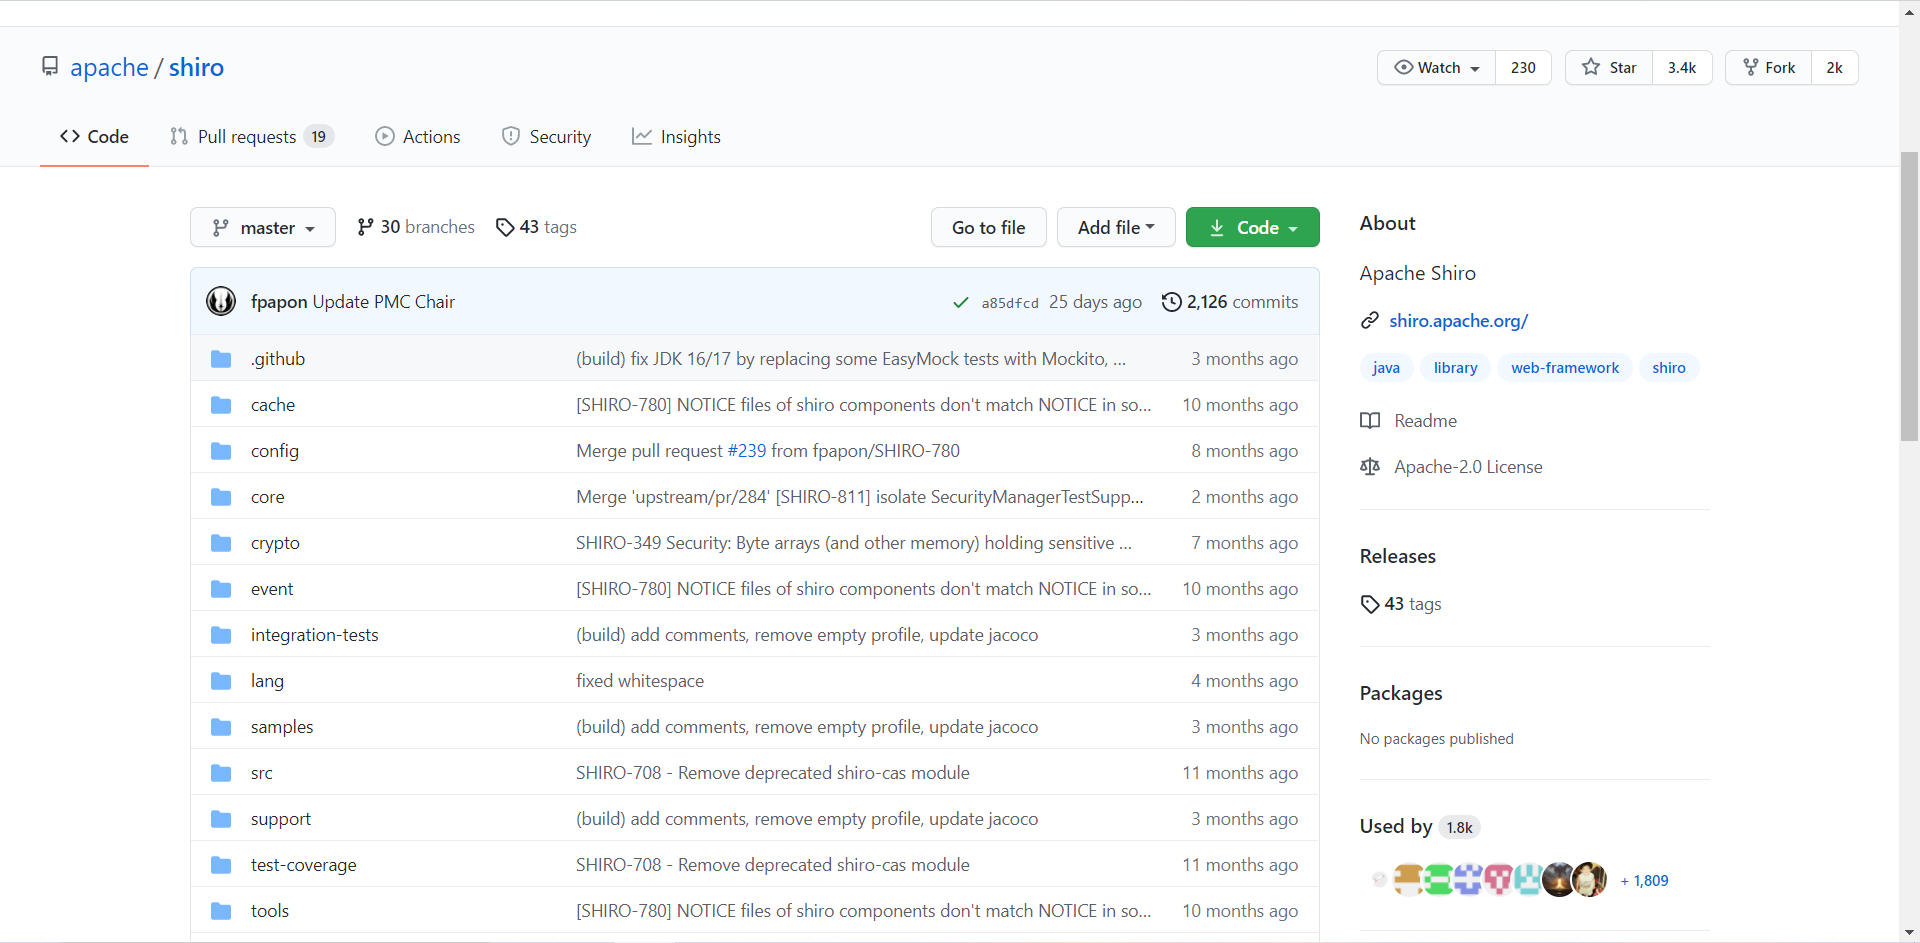
Task: Open the Update PMC Chair commit message
Action: 384,302
